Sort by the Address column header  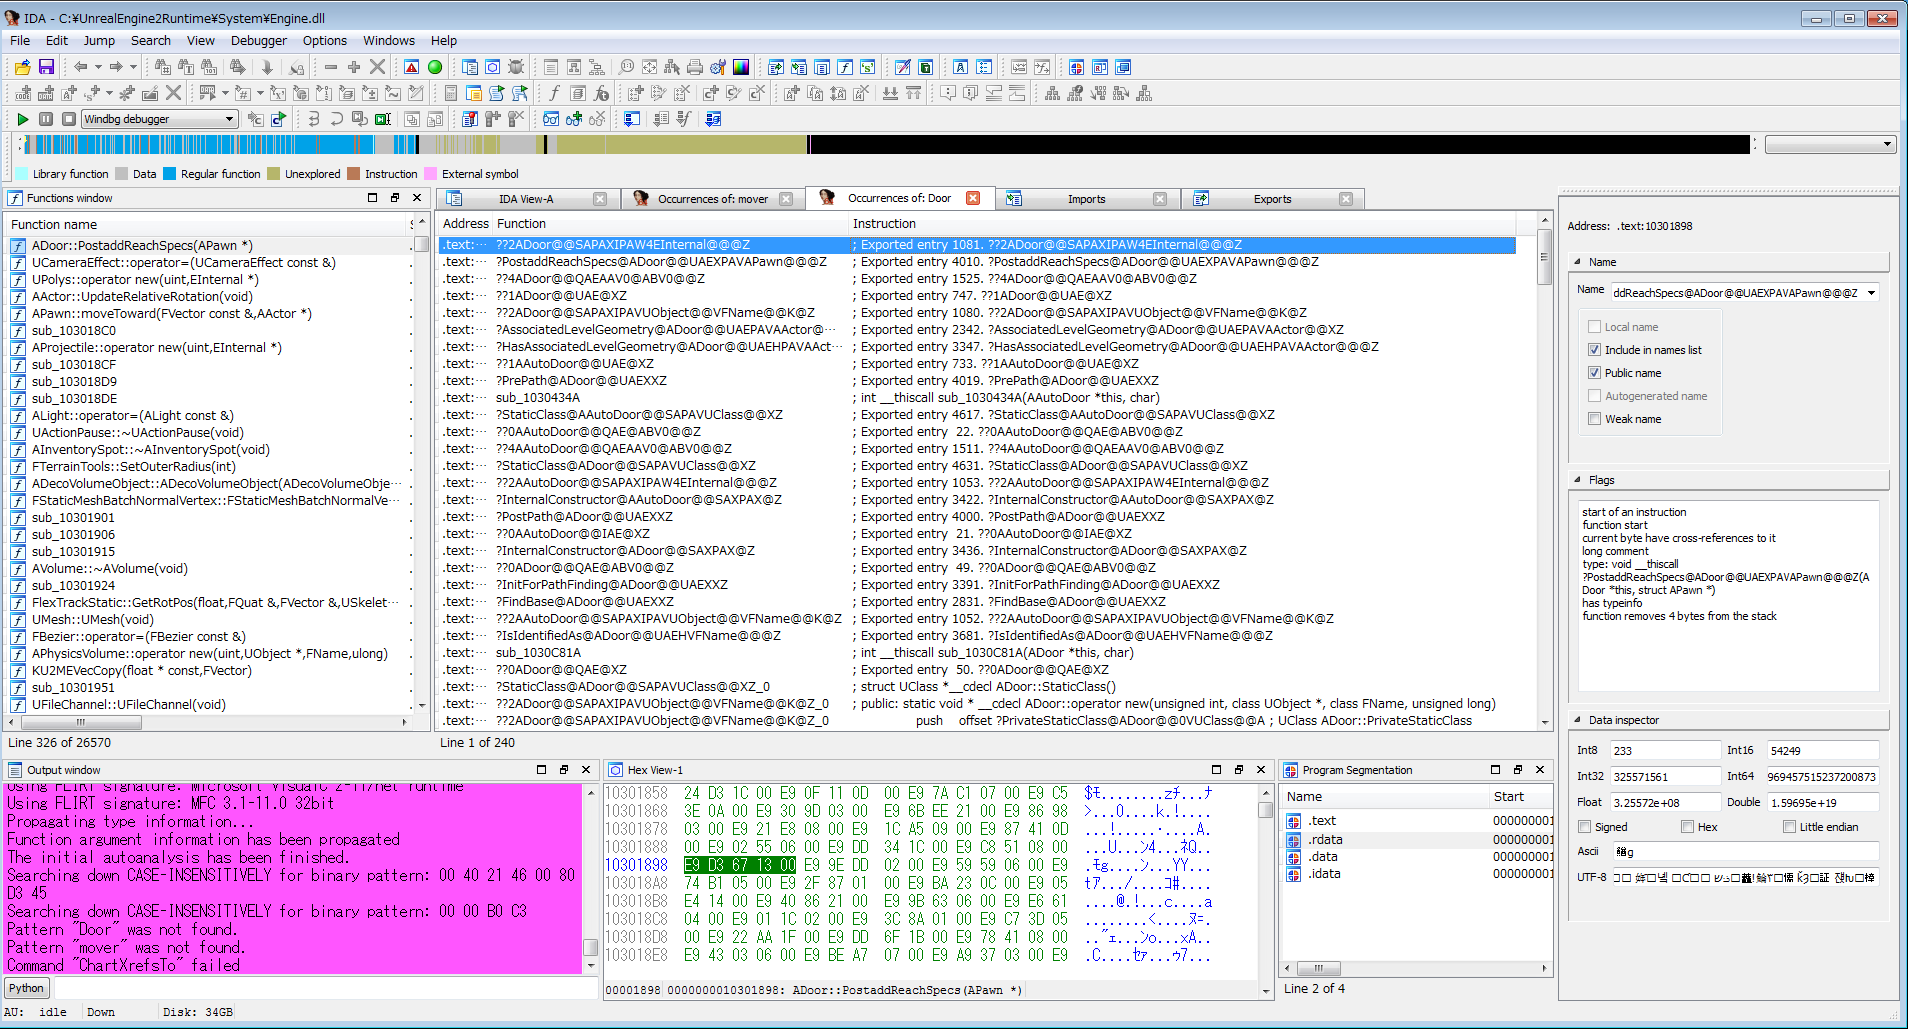pyautogui.click(x=466, y=224)
